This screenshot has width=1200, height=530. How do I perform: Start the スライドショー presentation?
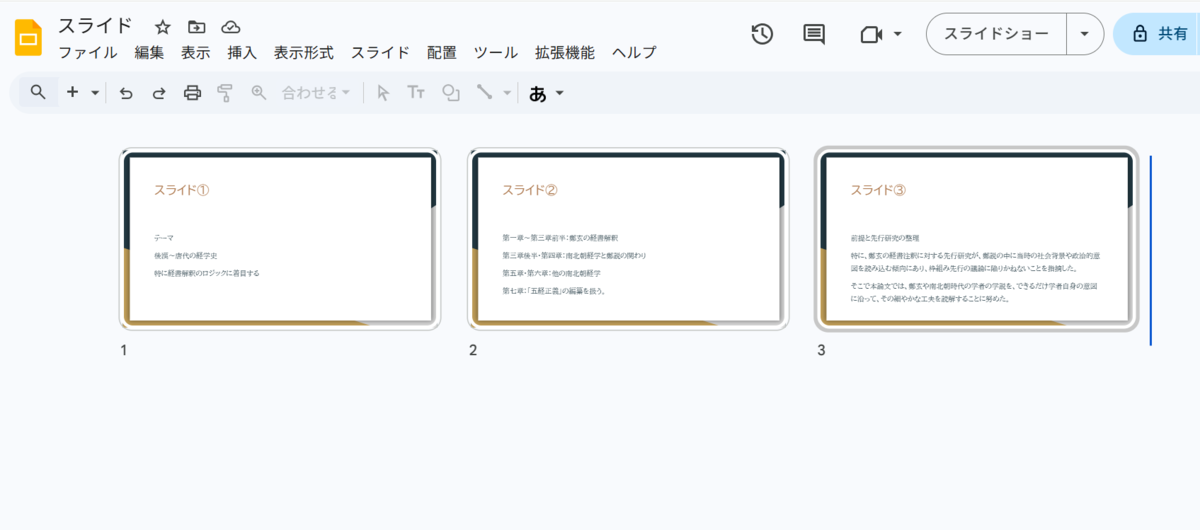(x=997, y=34)
